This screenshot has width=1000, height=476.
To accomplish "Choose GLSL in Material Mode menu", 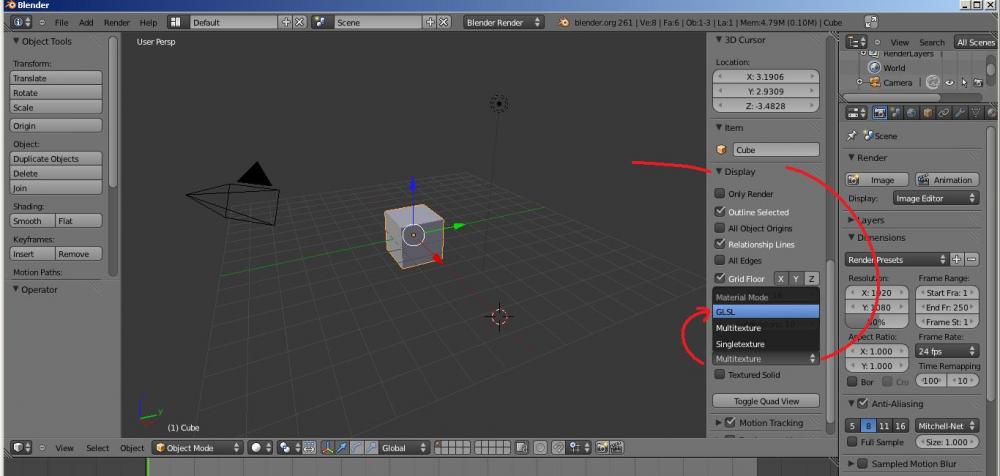I will (765, 312).
